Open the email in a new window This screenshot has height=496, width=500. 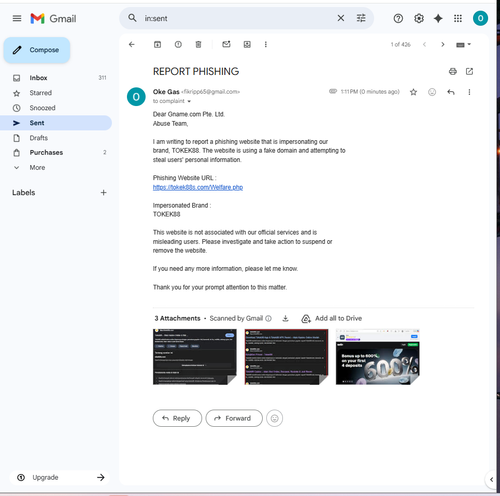[x=469, y=71]
